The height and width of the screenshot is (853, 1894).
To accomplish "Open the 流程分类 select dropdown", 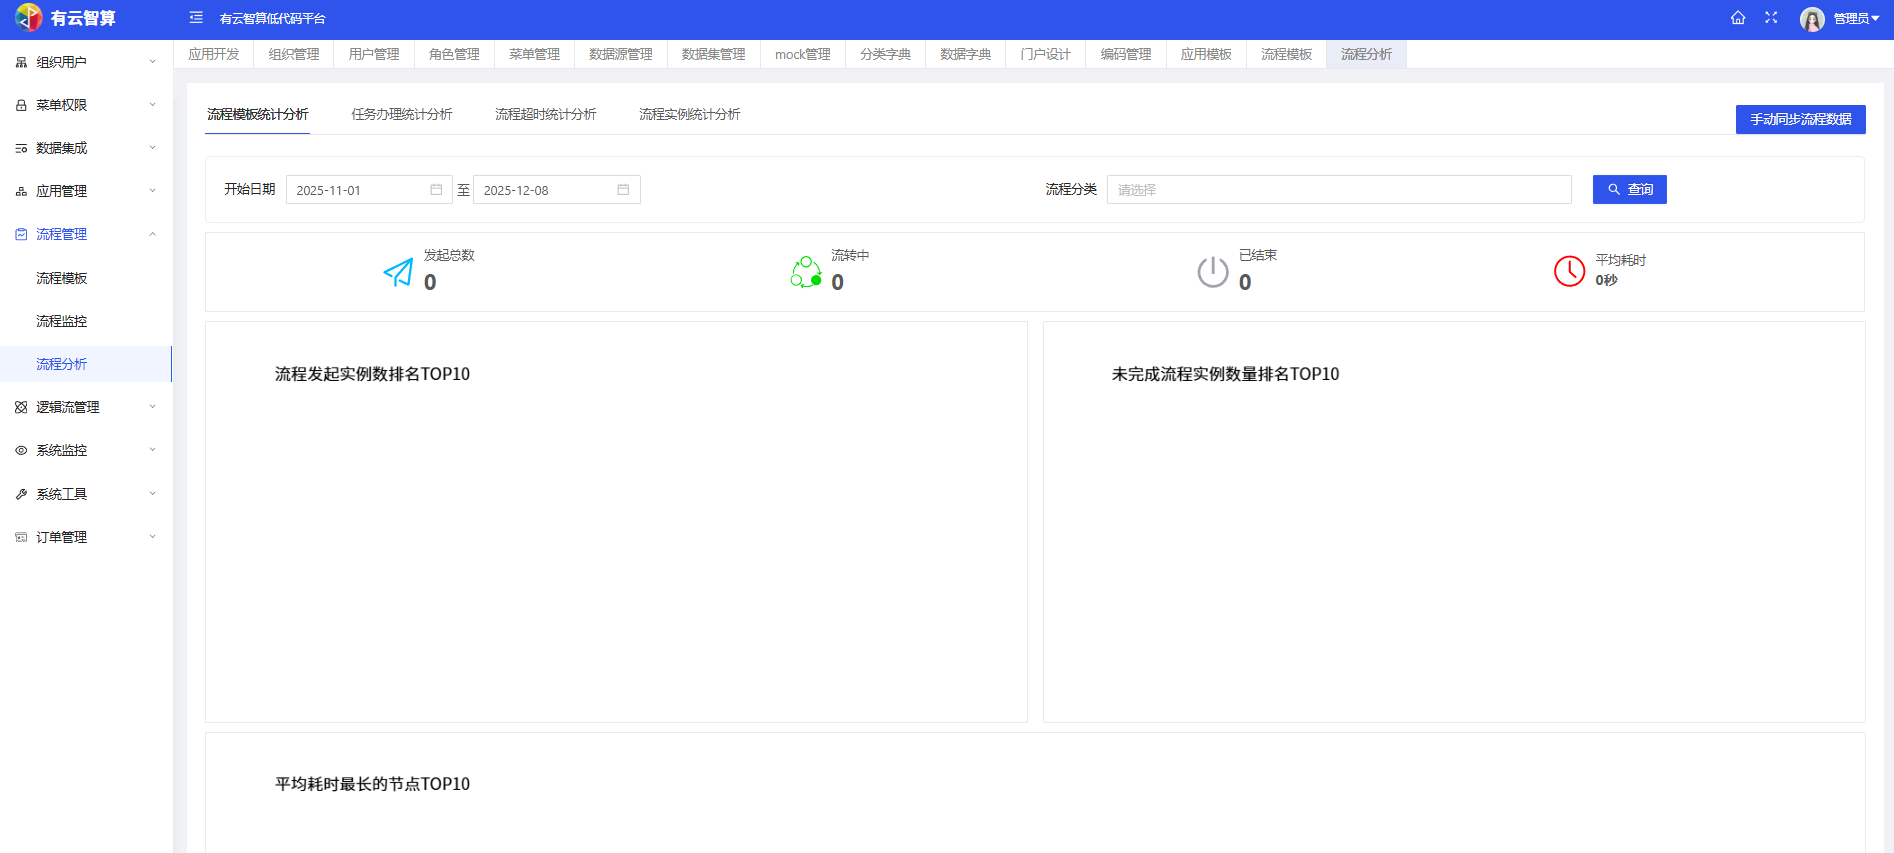I will click(x=1338, y=190).
